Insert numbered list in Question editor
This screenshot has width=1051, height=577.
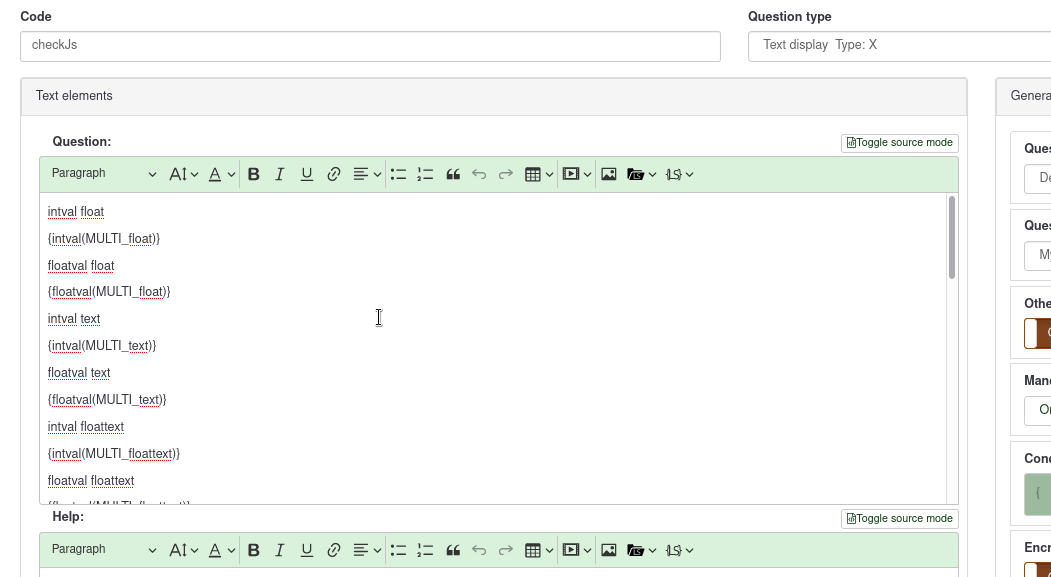point(425,174)
